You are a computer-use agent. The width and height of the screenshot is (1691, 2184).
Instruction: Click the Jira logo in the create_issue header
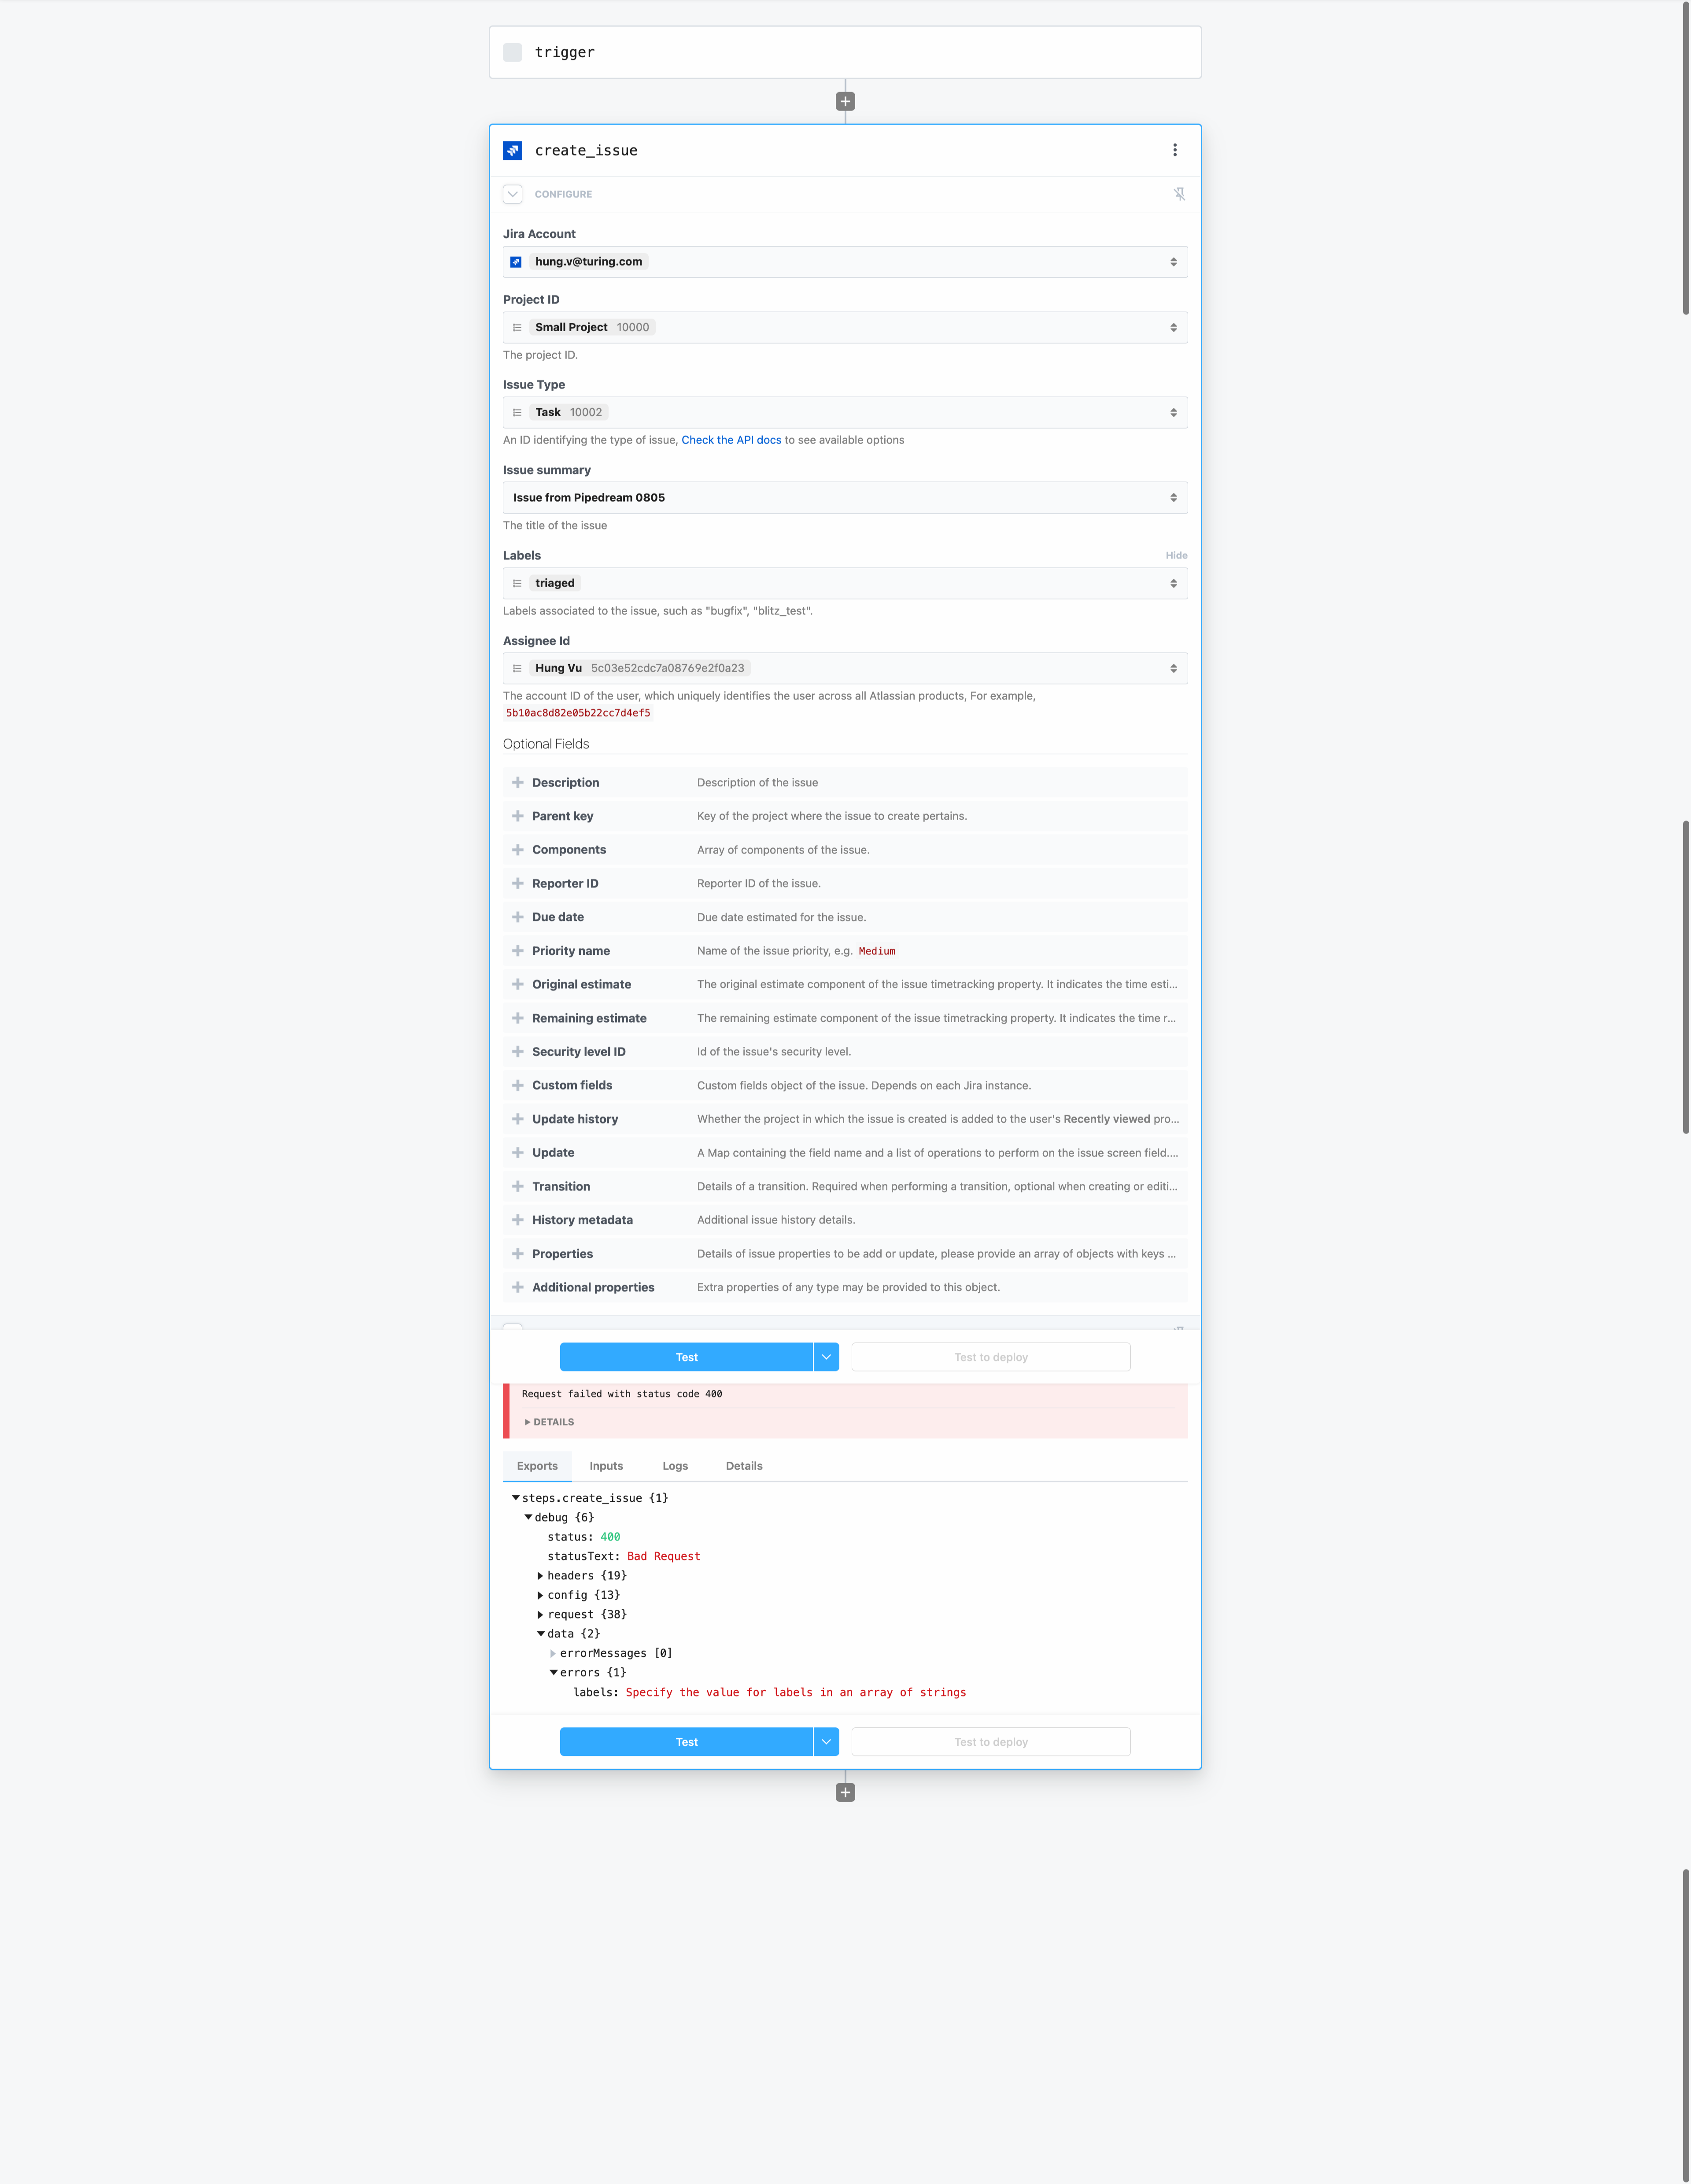point(514,150)
